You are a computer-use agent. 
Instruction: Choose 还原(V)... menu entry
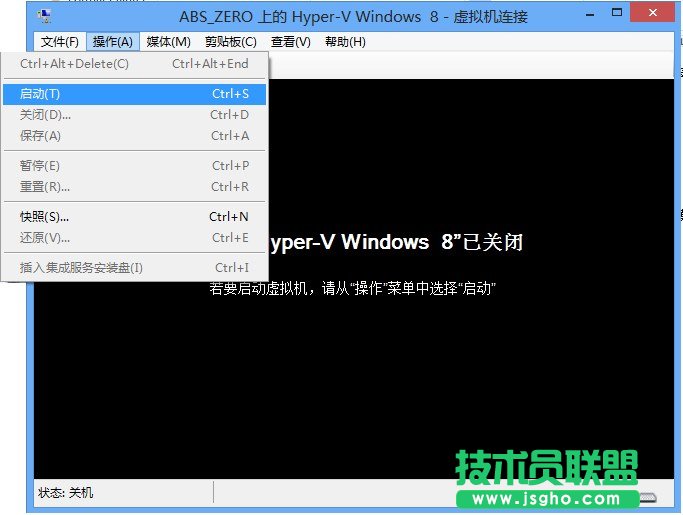pos(134,238)
